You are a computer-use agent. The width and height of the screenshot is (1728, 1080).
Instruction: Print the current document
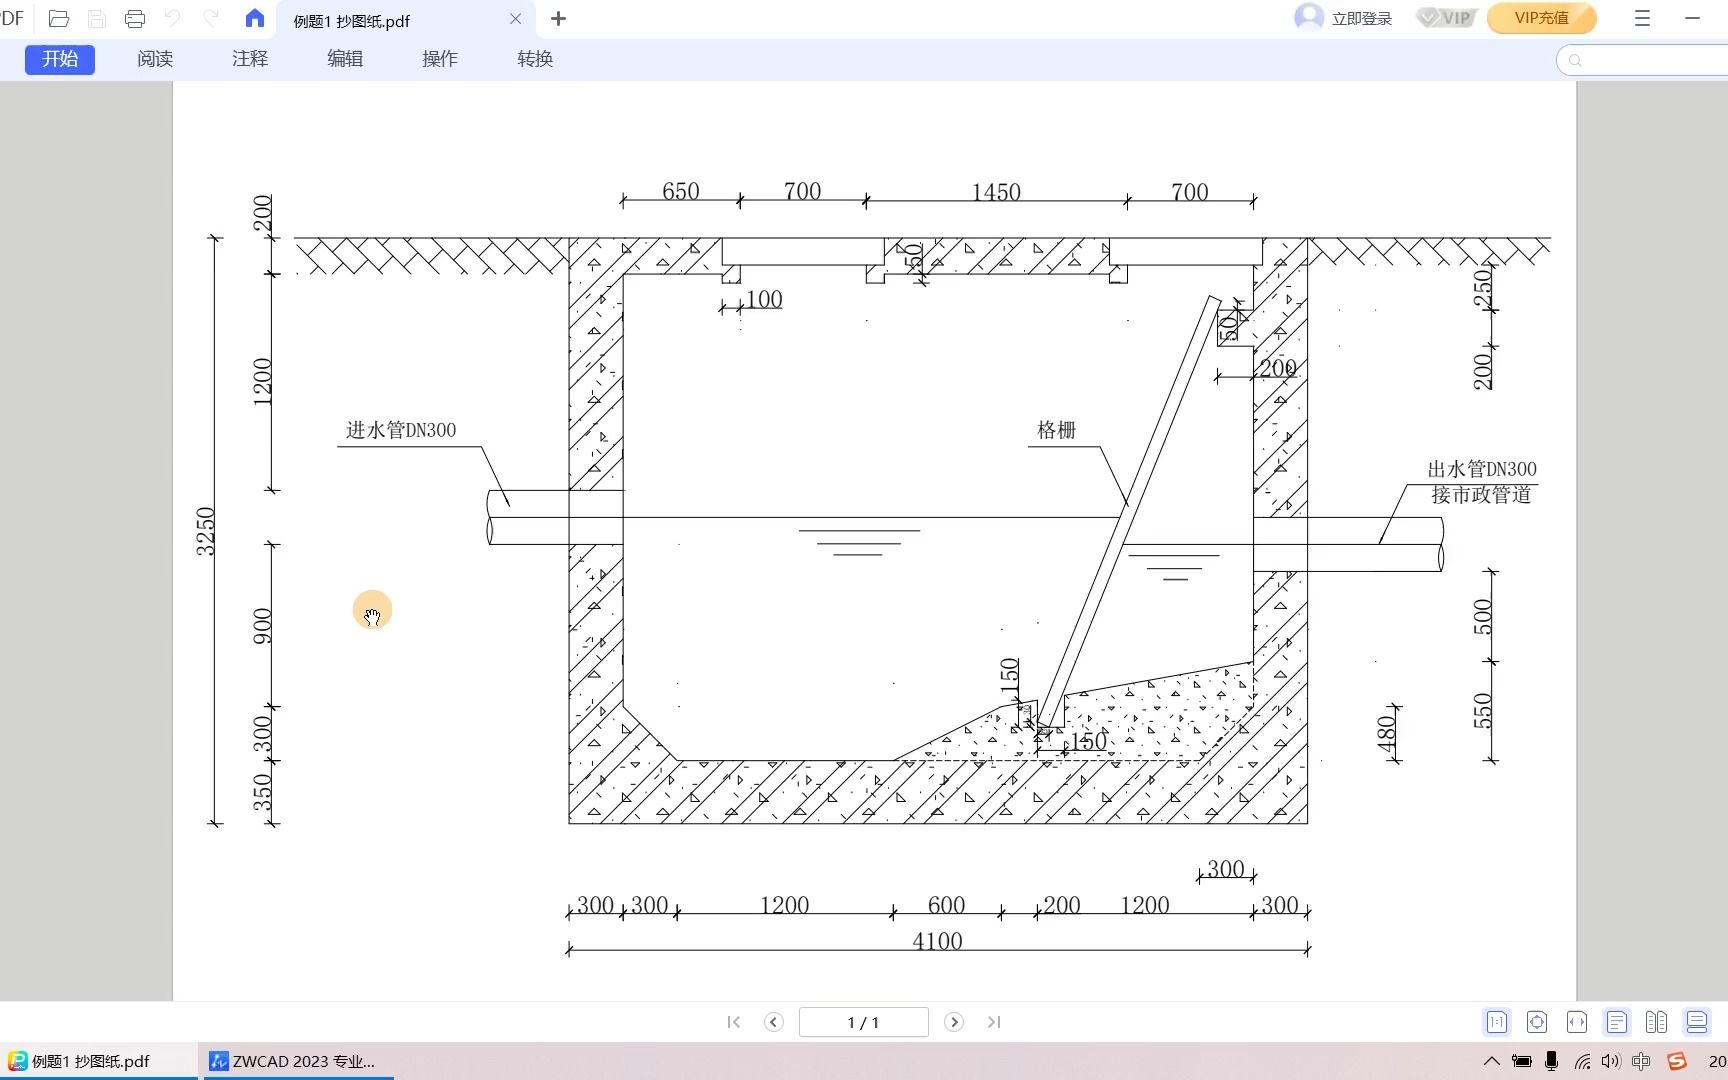tap(135, 18)
